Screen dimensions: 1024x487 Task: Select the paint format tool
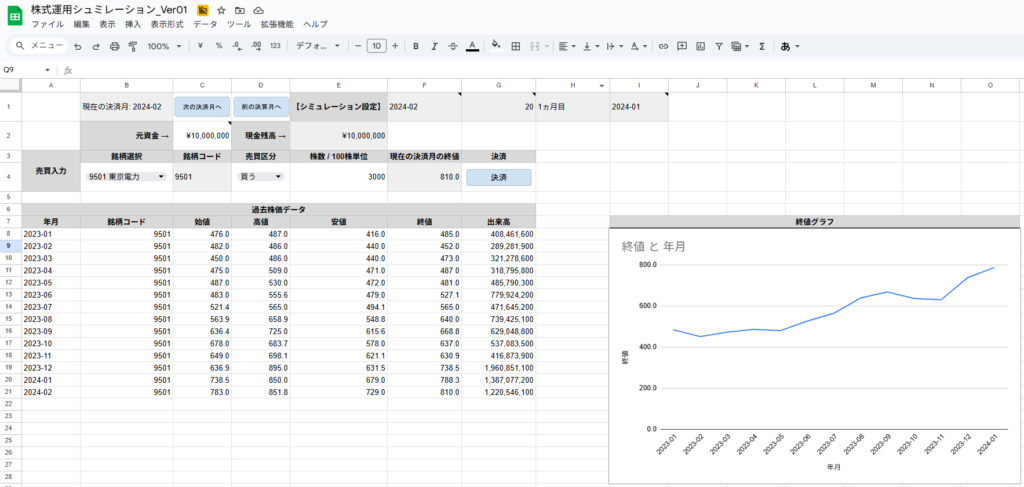[x=132, y=46]
